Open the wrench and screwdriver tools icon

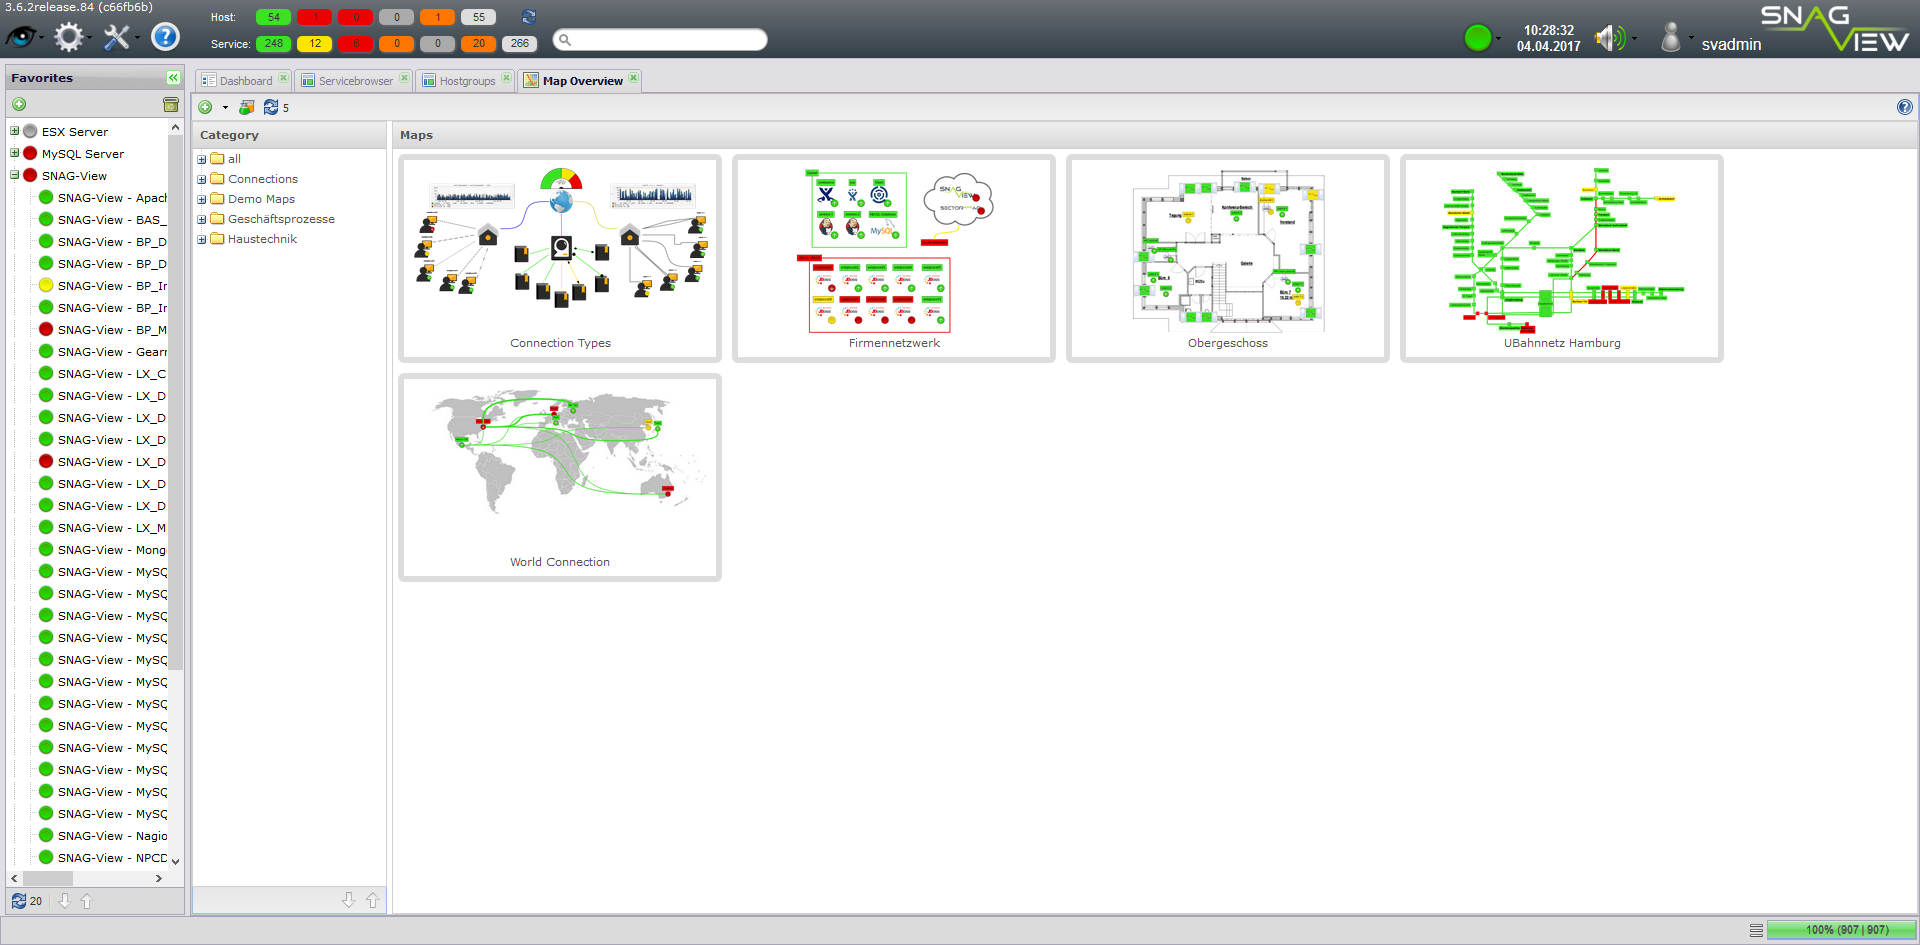117,37
